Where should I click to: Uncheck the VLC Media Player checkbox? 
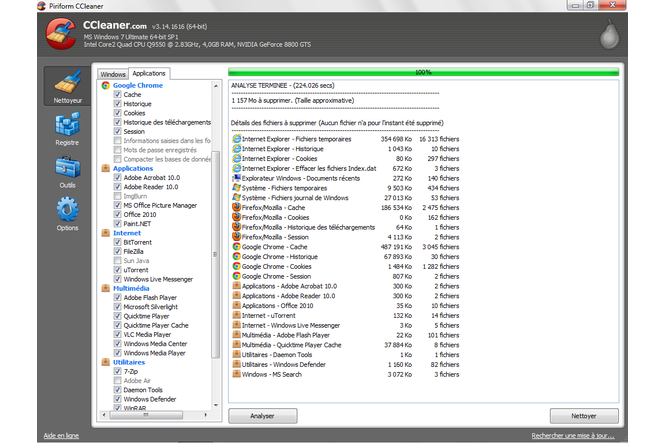[118, 335]
